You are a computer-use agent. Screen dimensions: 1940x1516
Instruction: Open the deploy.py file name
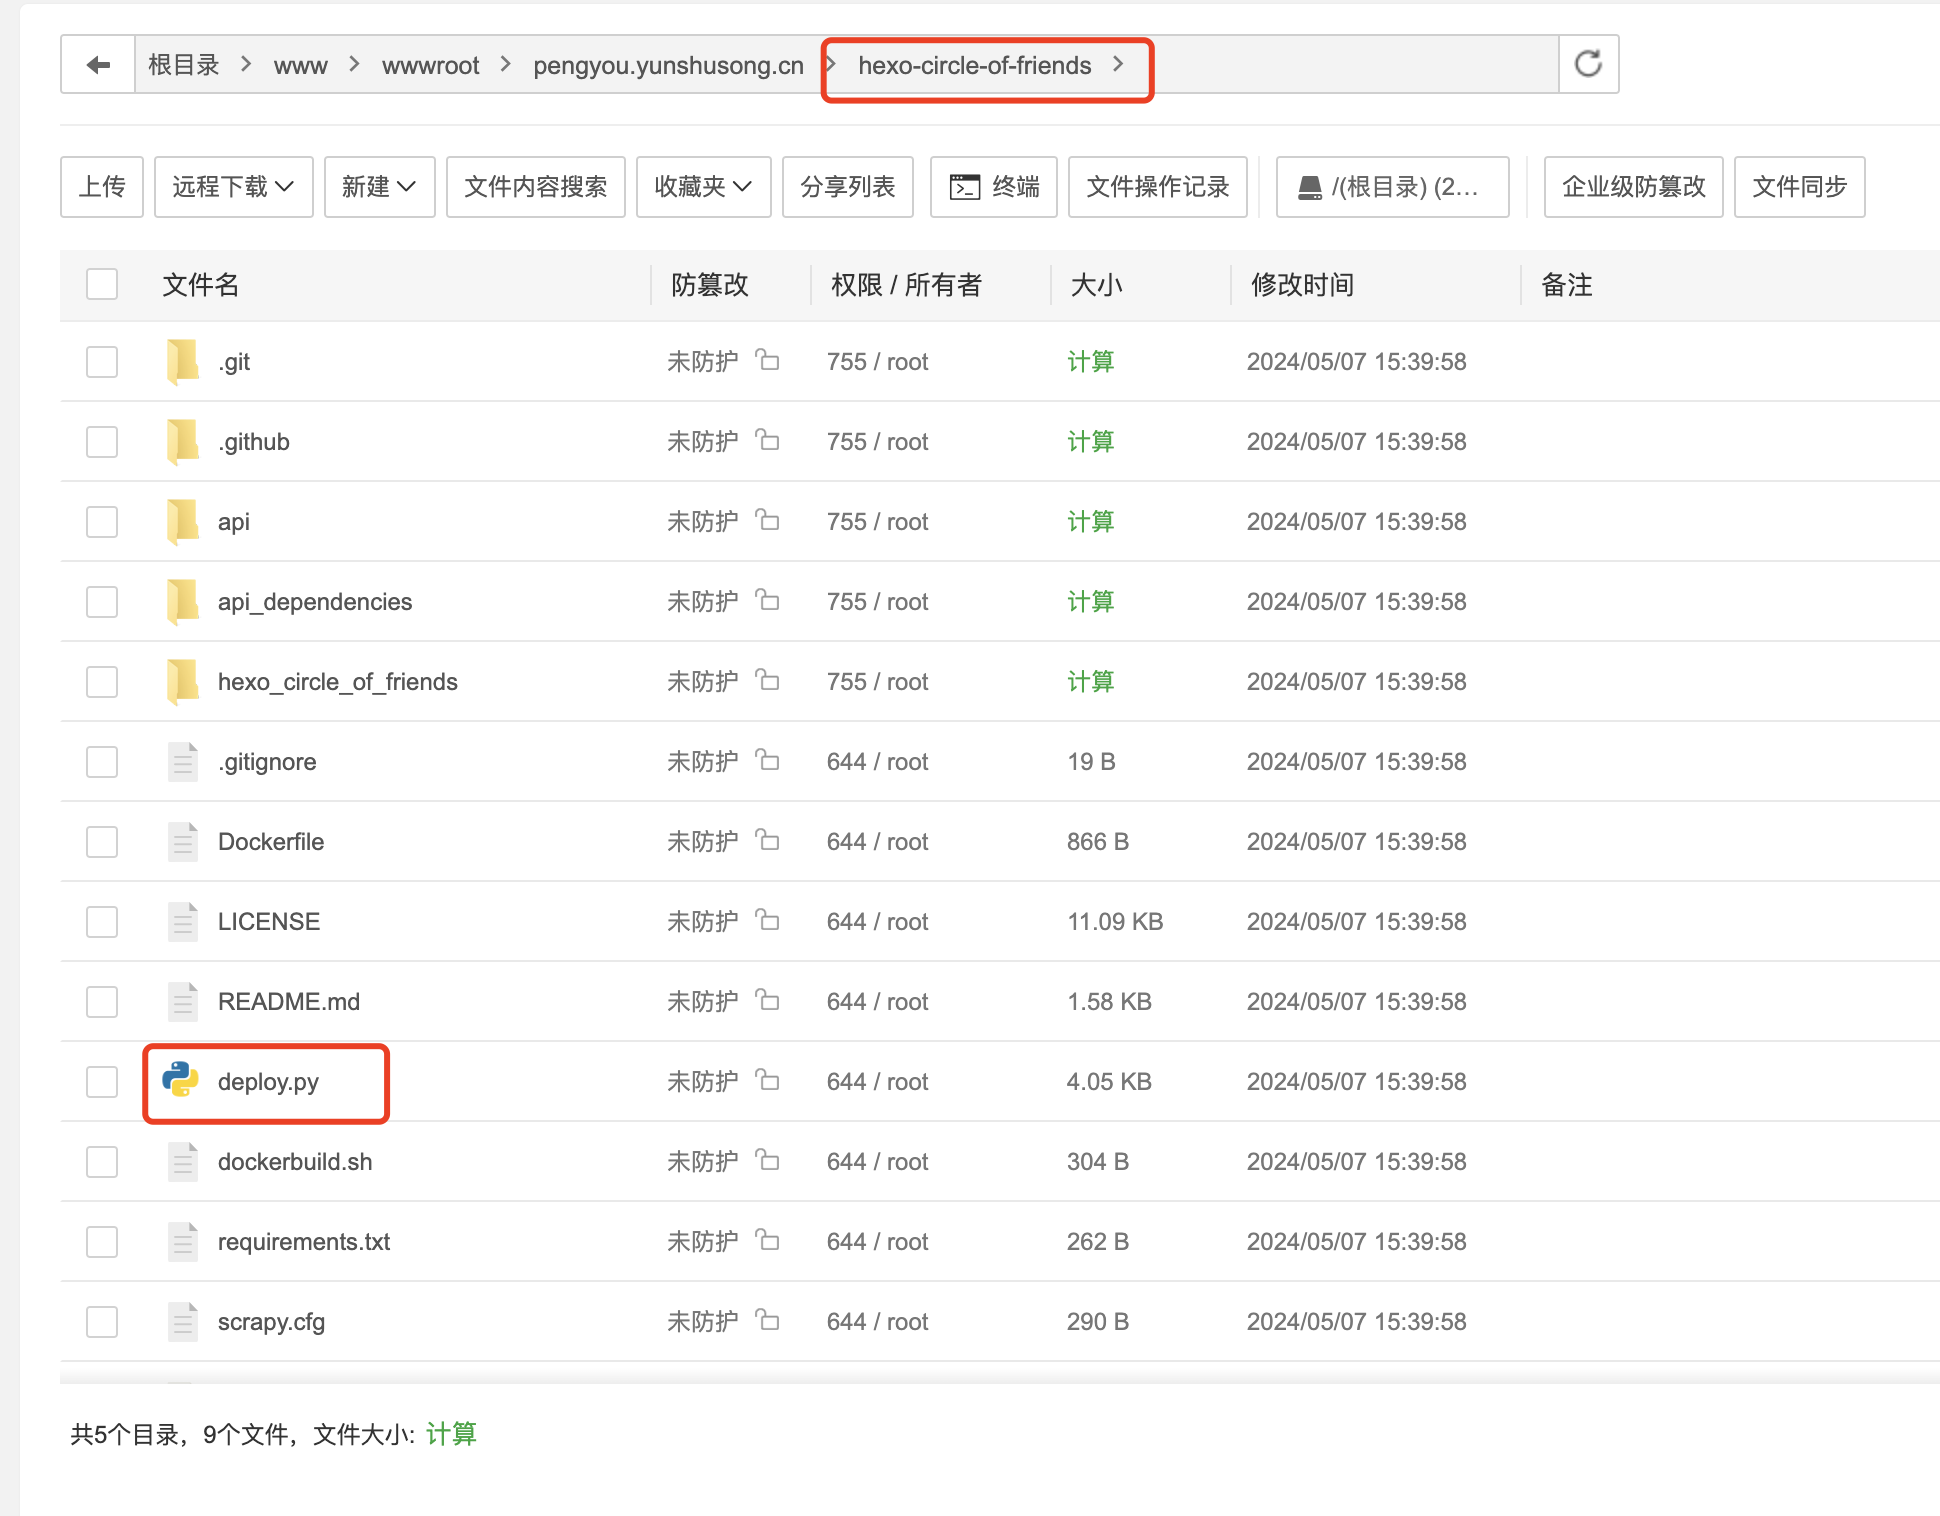click(x=268, y=1082)
